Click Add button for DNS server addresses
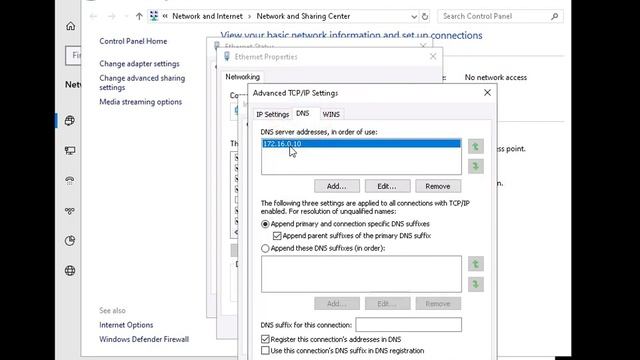The width and height of the screenshot is (640, 360). pos(337,186)
